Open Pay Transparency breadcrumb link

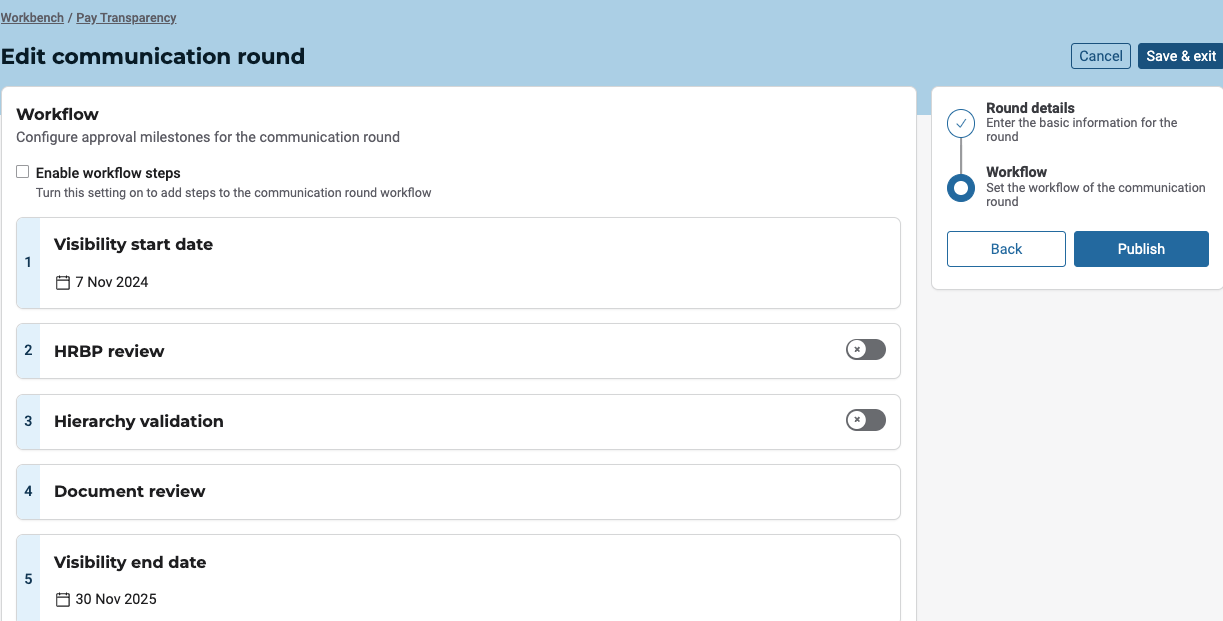126,18
